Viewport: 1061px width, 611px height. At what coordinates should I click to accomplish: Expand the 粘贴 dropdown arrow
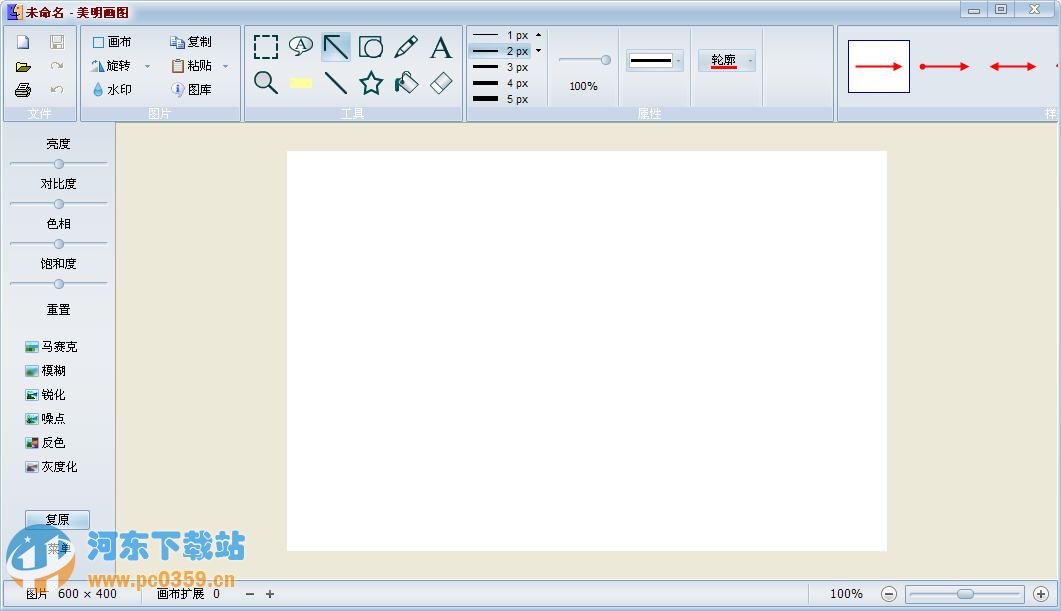pos(225,66)
